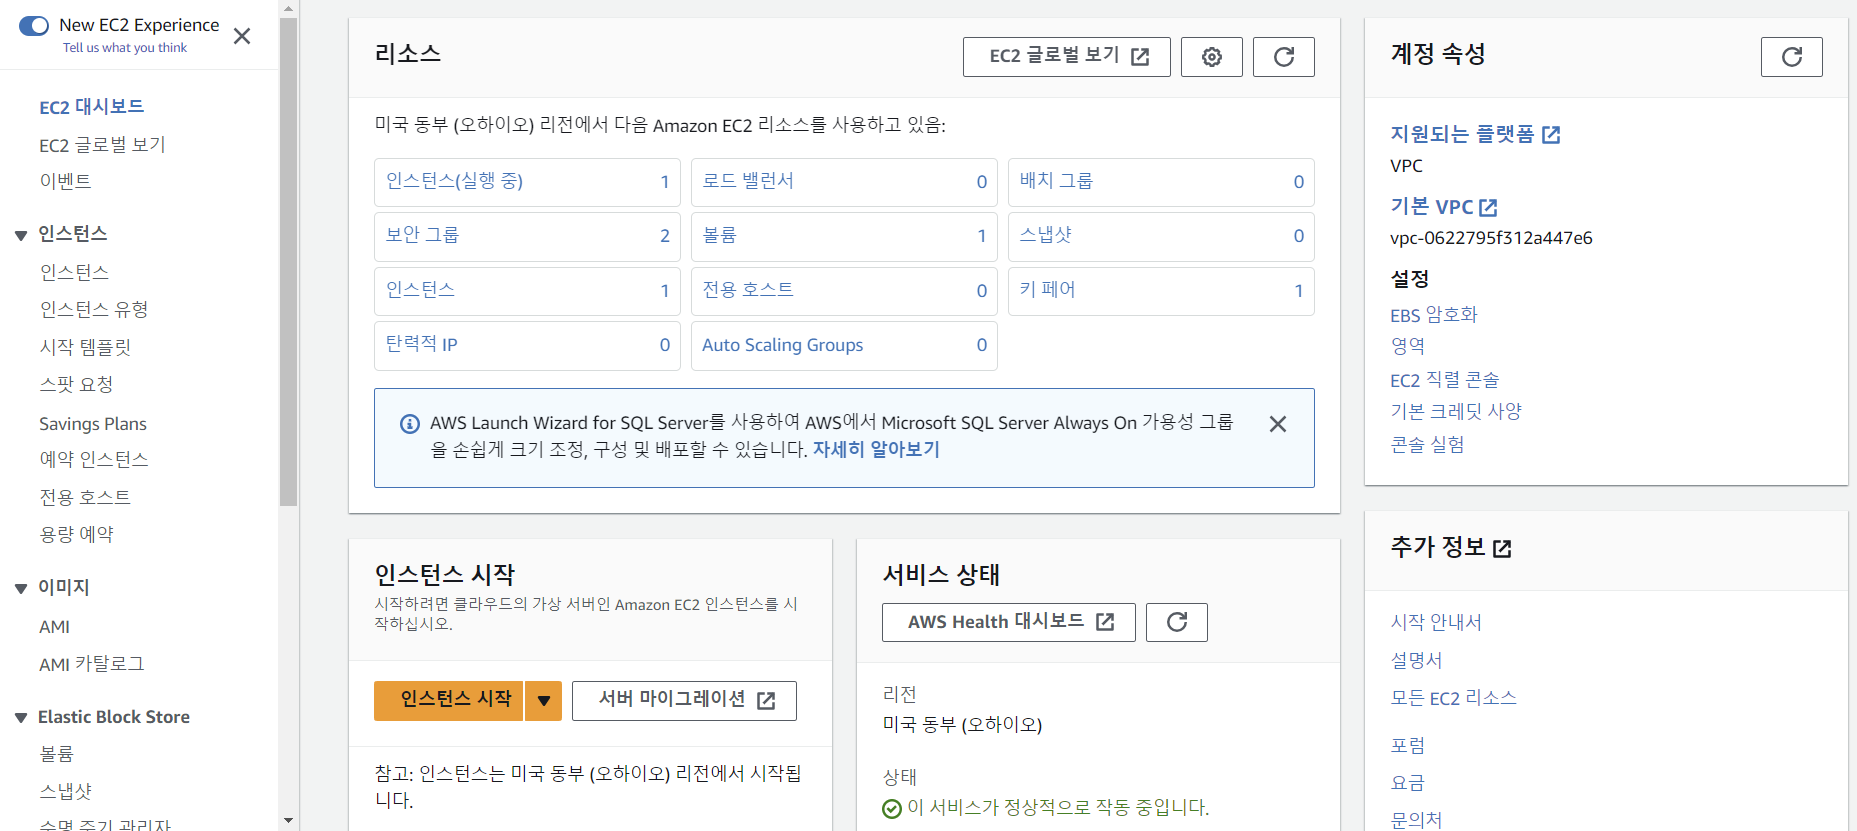
Task: Open 포럼 link
Action: tap(1408, 745)
